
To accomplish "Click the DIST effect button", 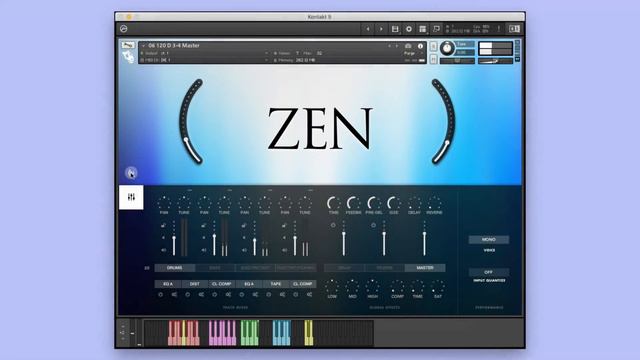I will tap(195, 284).
